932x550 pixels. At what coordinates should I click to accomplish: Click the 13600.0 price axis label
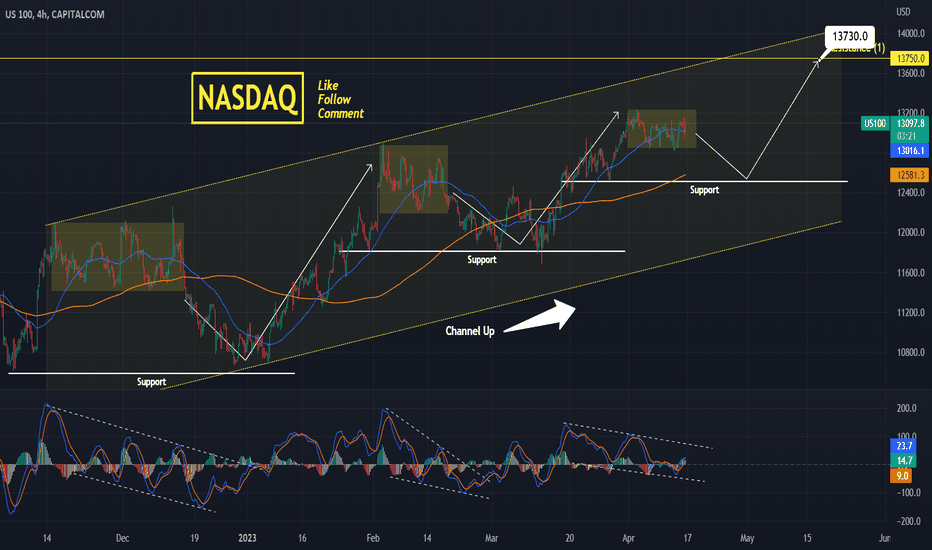pyautogui.click(x=911, y=73)
